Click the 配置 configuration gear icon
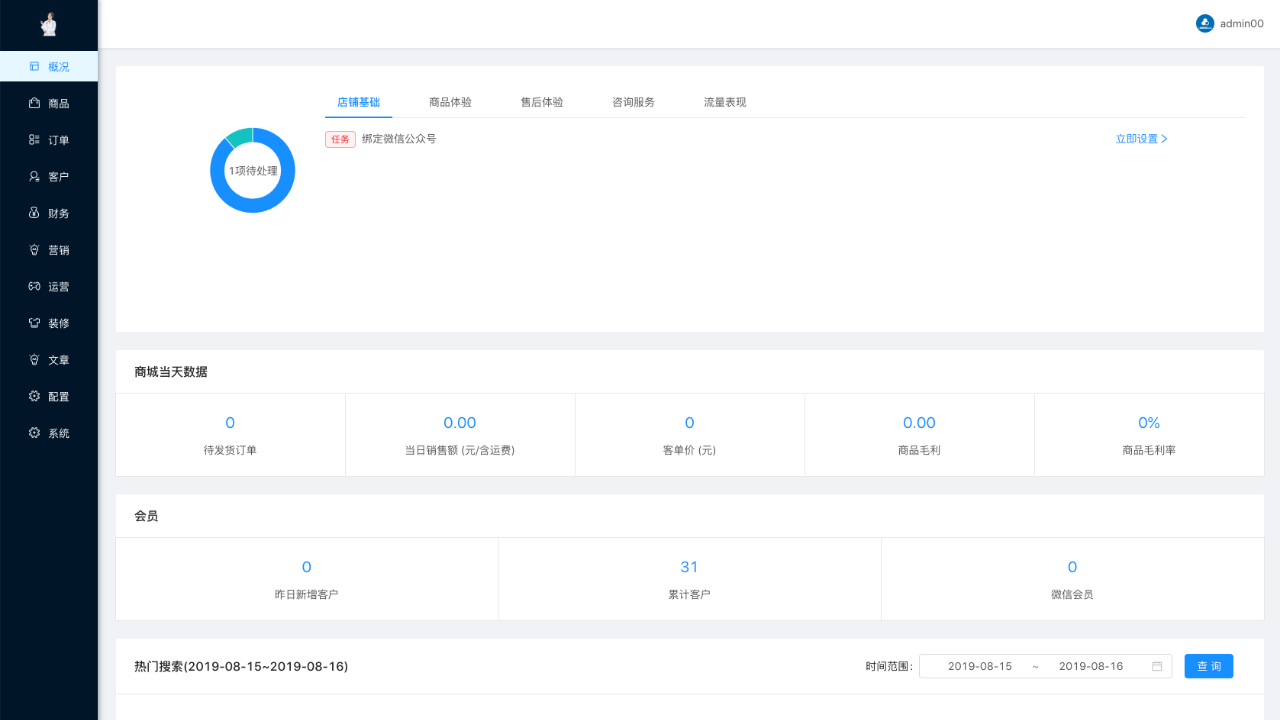The height and width of the screenshot is (720, 1280). (34, 396)
